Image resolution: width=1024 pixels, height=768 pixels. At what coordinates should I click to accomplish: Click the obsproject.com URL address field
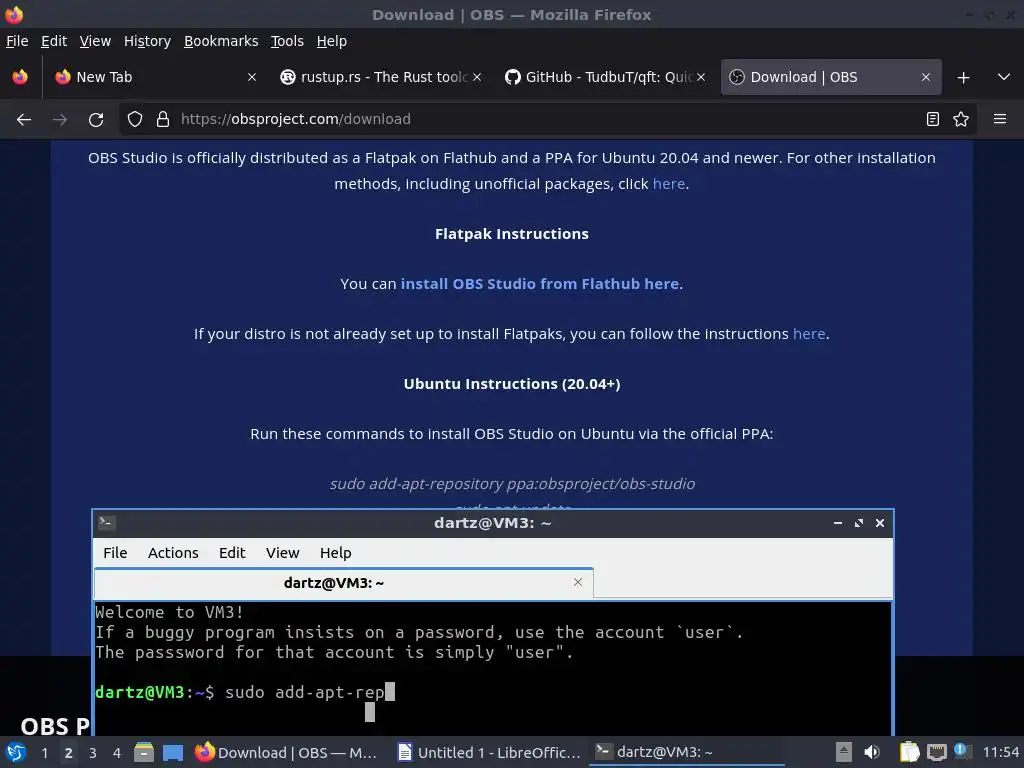549,120
